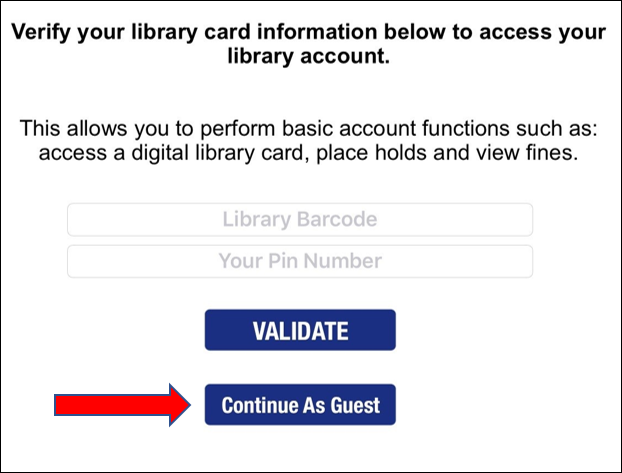The image size is (622, 473).
Task: Click the VALIDATE button
Action: click(300, 330)
